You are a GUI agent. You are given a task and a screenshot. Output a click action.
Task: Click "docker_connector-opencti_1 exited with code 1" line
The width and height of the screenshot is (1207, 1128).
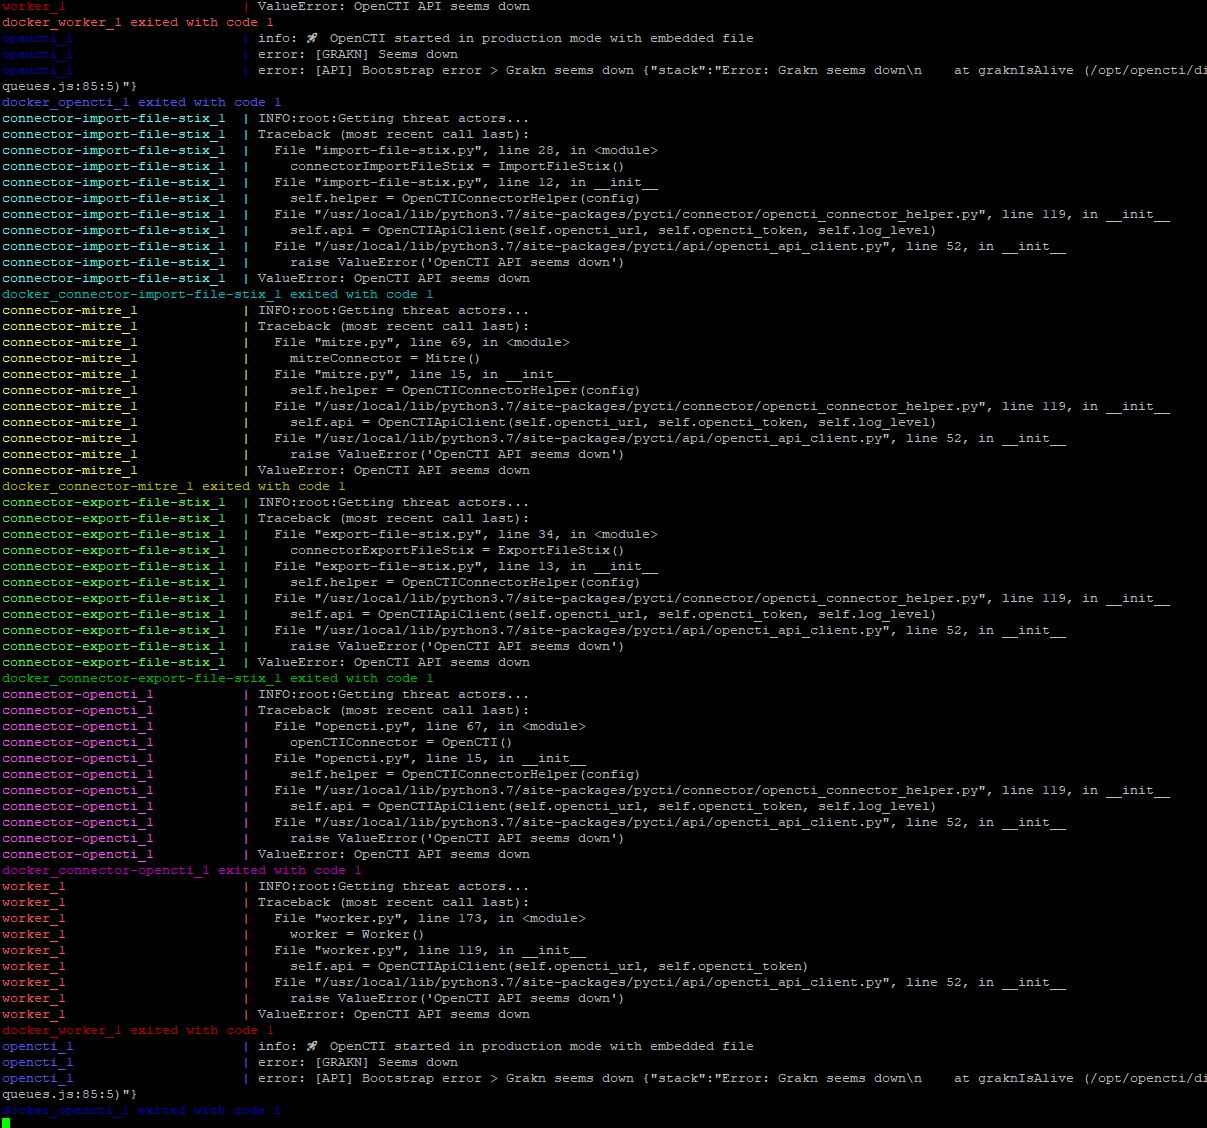[x=182, y=870]
